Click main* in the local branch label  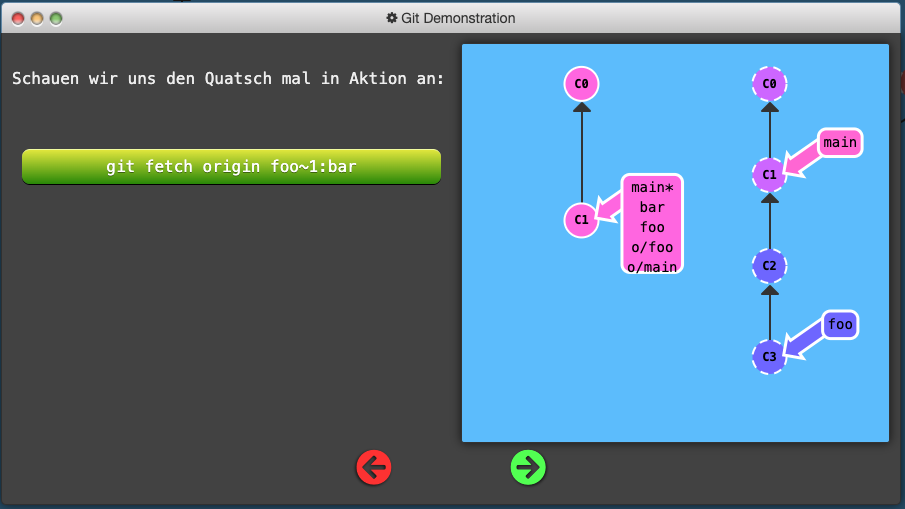(652, 187)
